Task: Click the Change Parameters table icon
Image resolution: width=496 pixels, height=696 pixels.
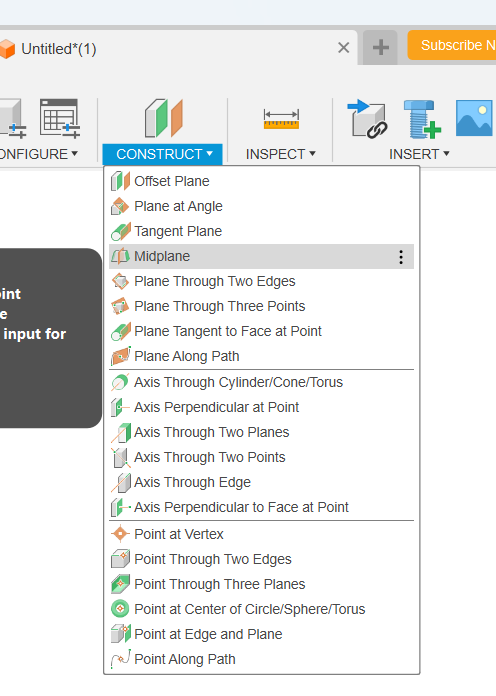Action: coord(60,118)
